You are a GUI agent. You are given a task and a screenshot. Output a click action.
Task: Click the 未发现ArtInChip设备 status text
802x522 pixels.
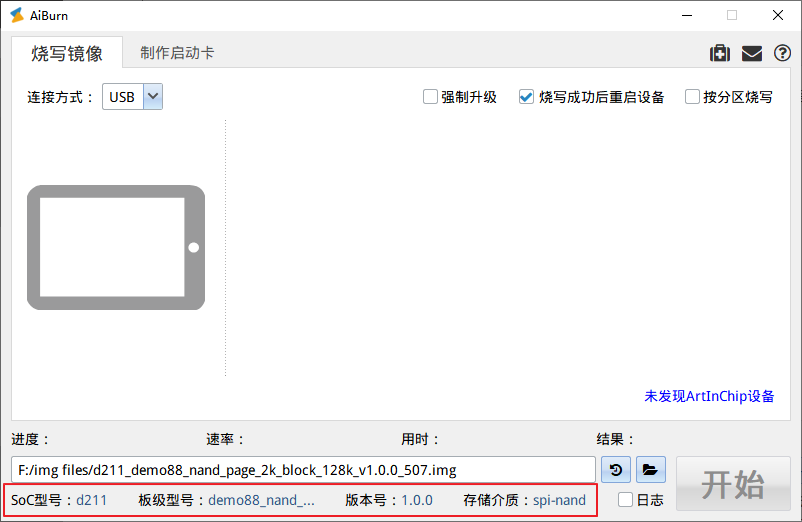coord(709,396)
